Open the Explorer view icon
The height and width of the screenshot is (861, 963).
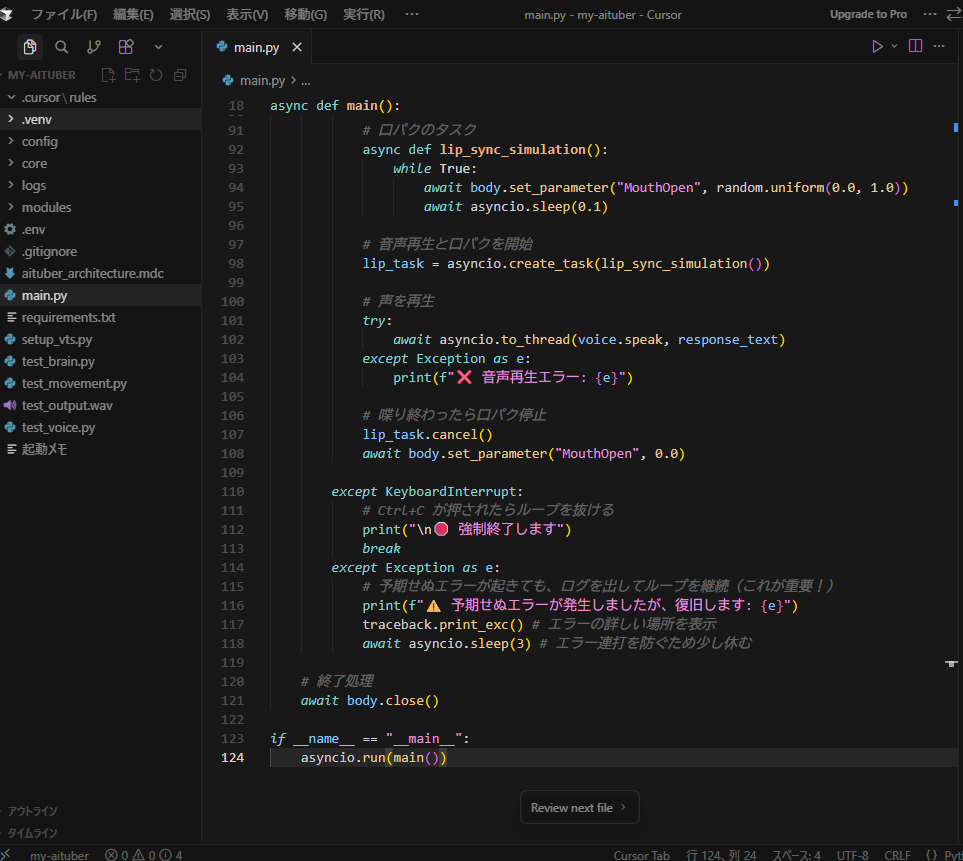(x=30, y=47)
